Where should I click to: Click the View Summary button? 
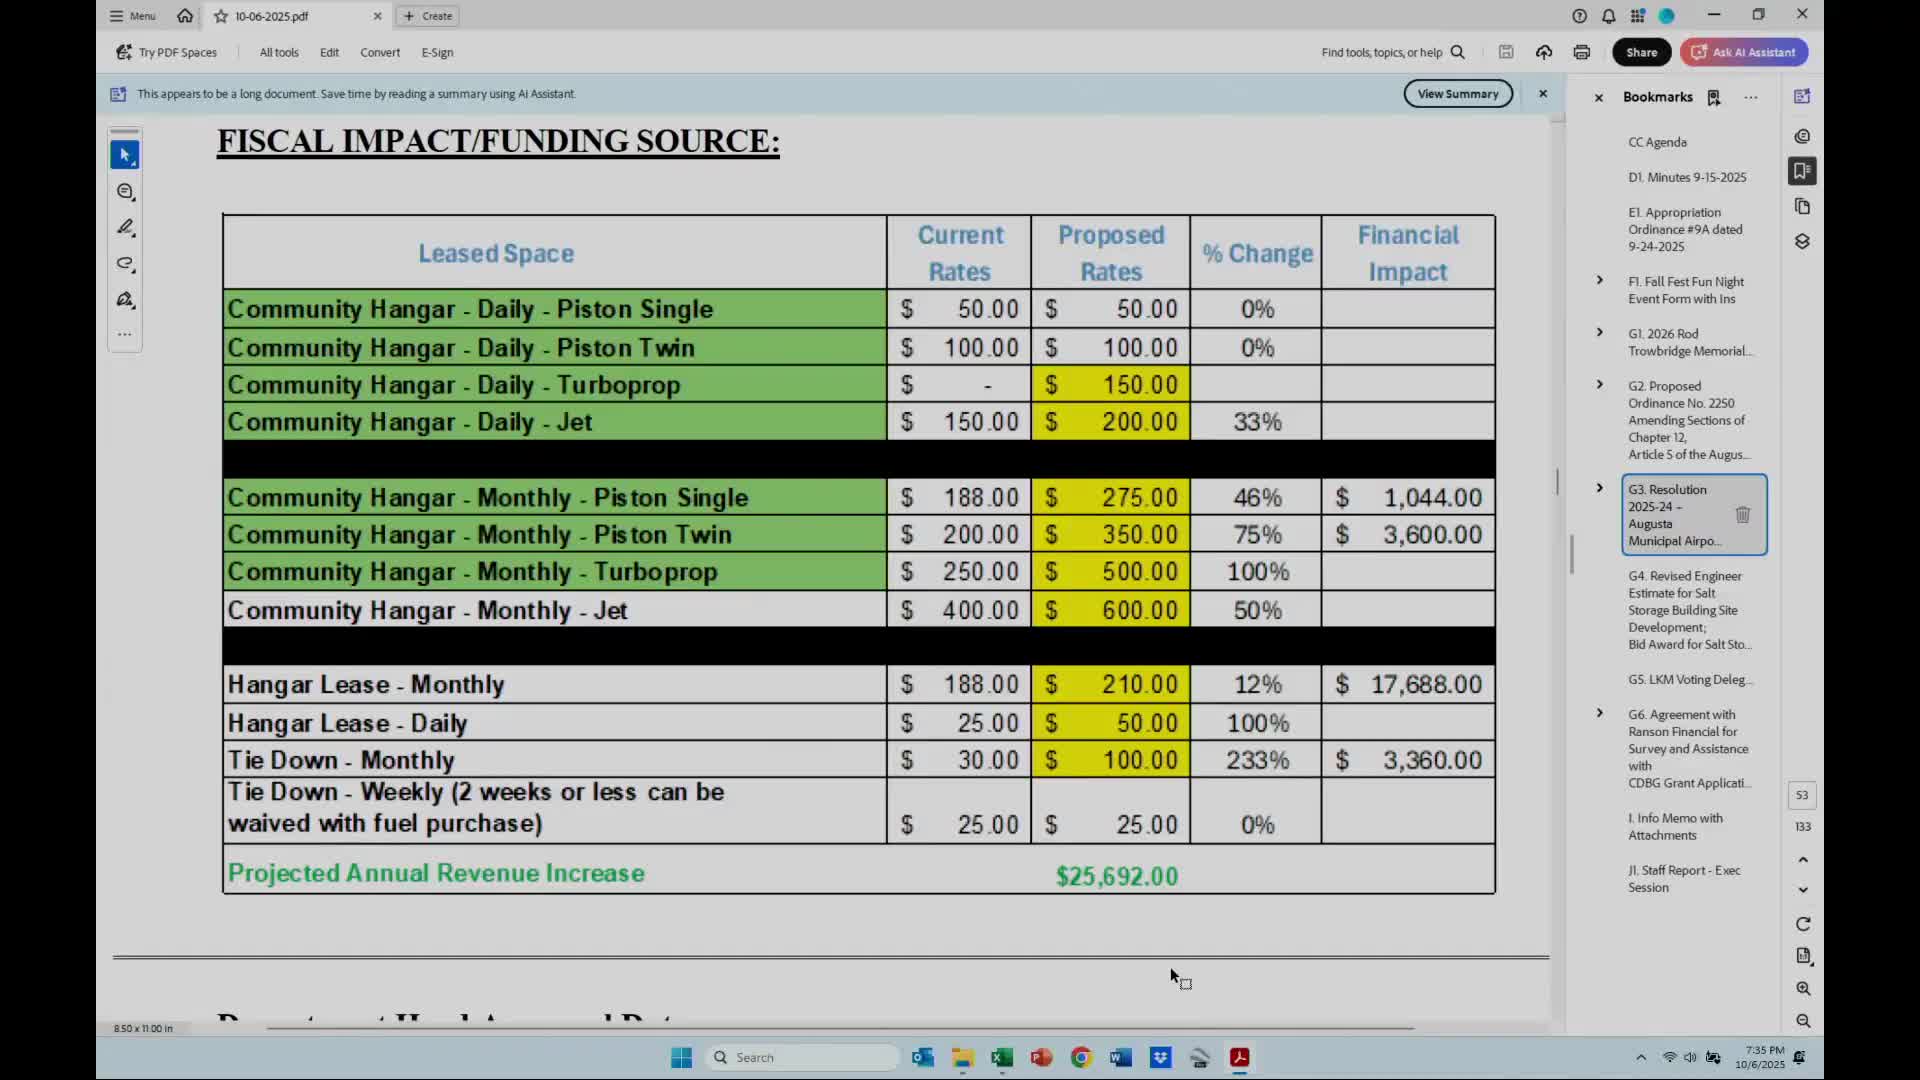[1457, 94]
